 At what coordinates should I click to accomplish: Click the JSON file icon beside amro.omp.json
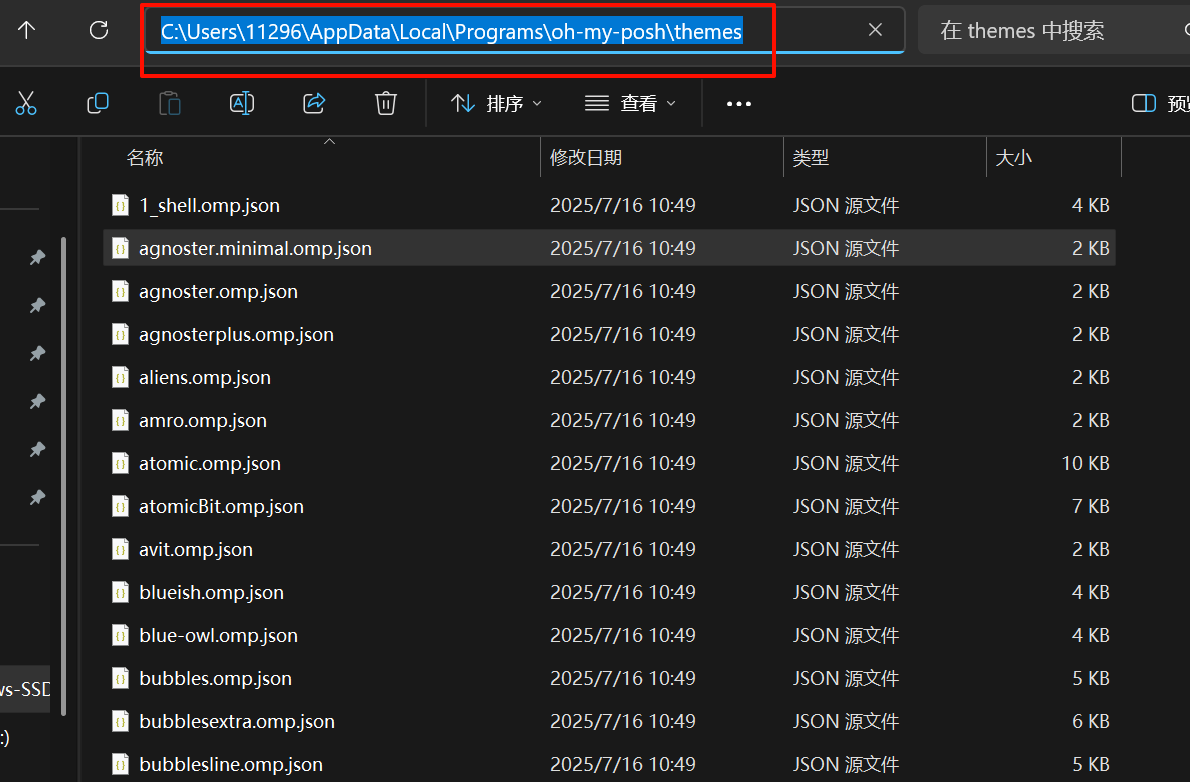click(121, 421)
